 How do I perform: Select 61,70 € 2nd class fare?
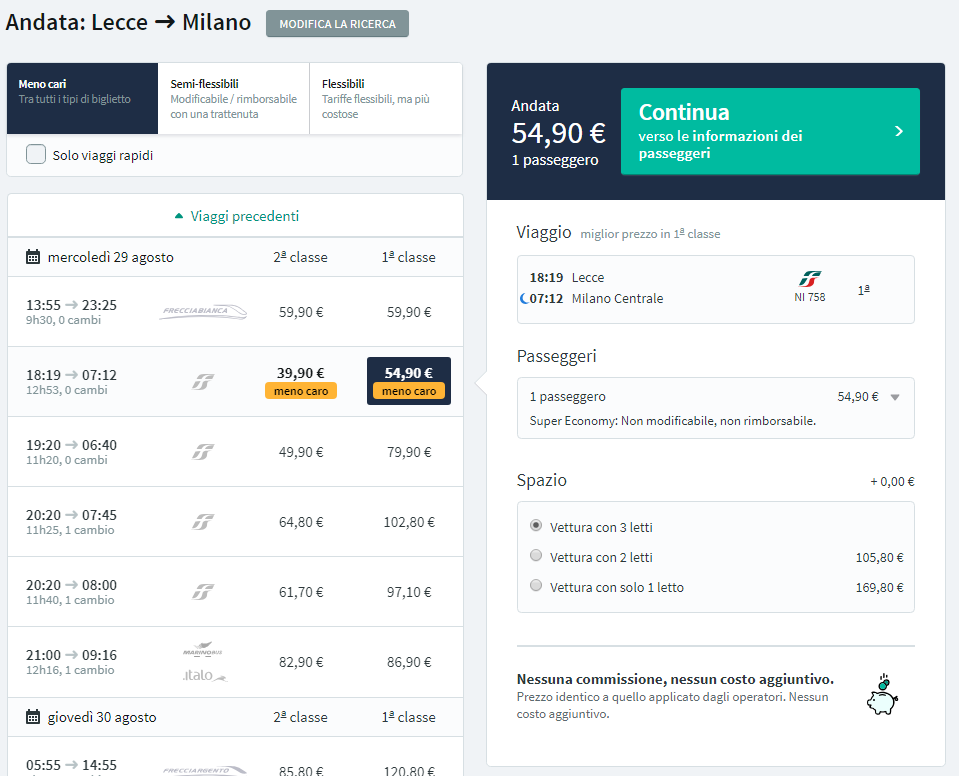(x=301, y=593)
